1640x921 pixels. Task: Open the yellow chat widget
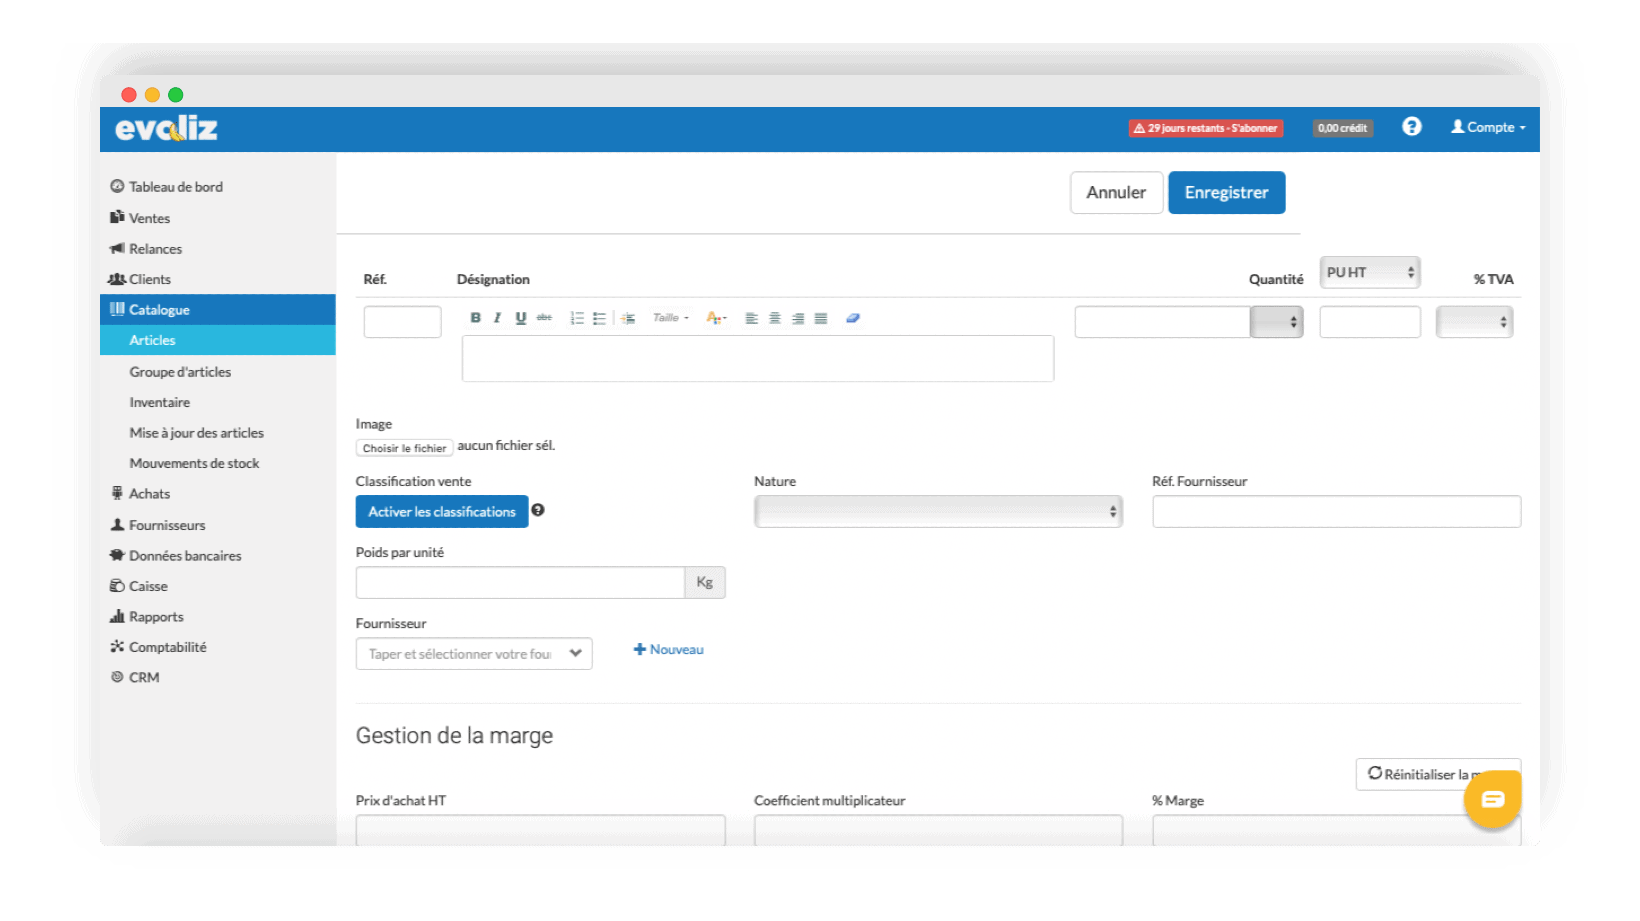tap(1492, 799)
